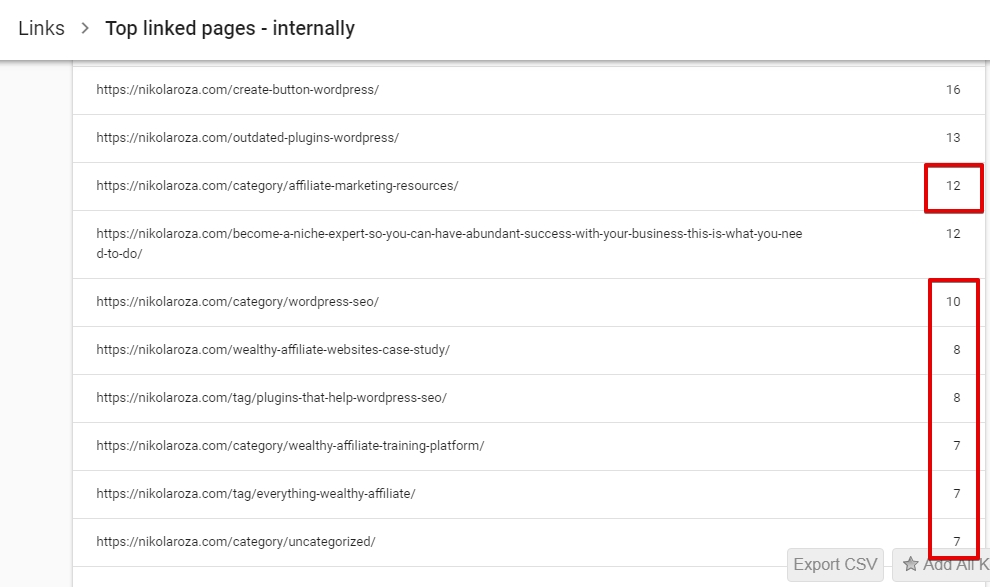This screenshot has height=587, width=990.
Task: Click the 'Top linked pages - internally' heading
Action: tap(230, 28)
